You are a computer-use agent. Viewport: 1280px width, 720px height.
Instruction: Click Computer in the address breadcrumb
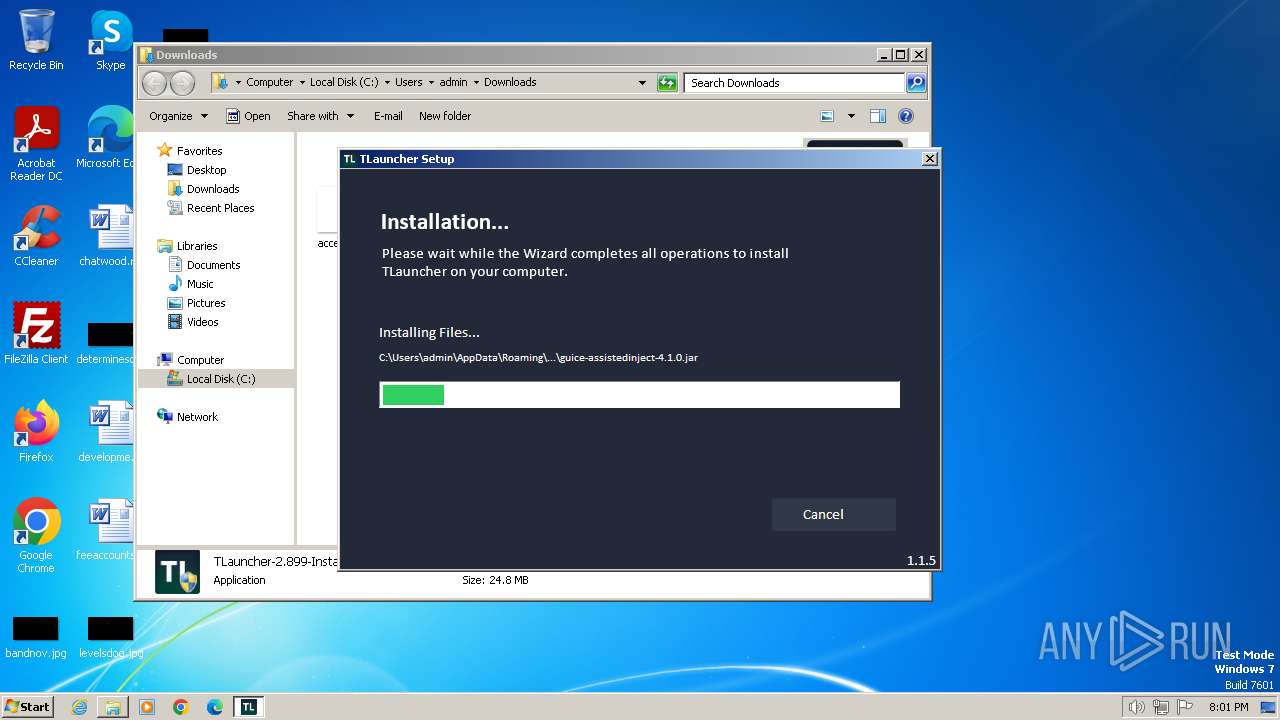pos(269,82)
